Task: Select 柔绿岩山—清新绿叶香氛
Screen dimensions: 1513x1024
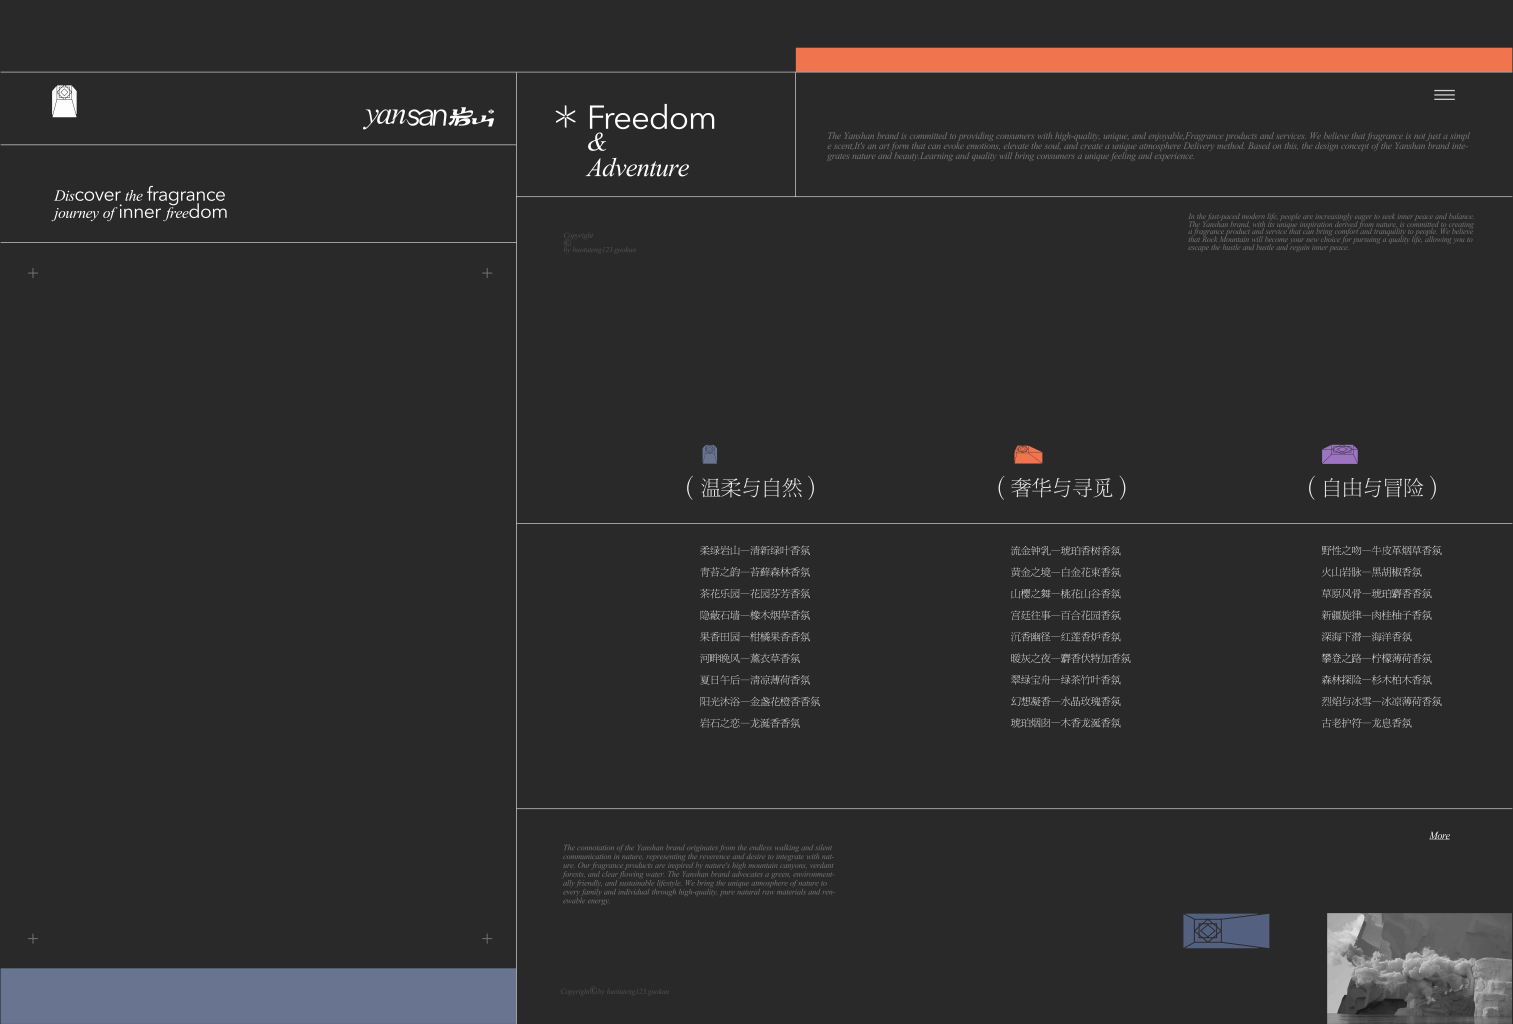Action: 755,551
